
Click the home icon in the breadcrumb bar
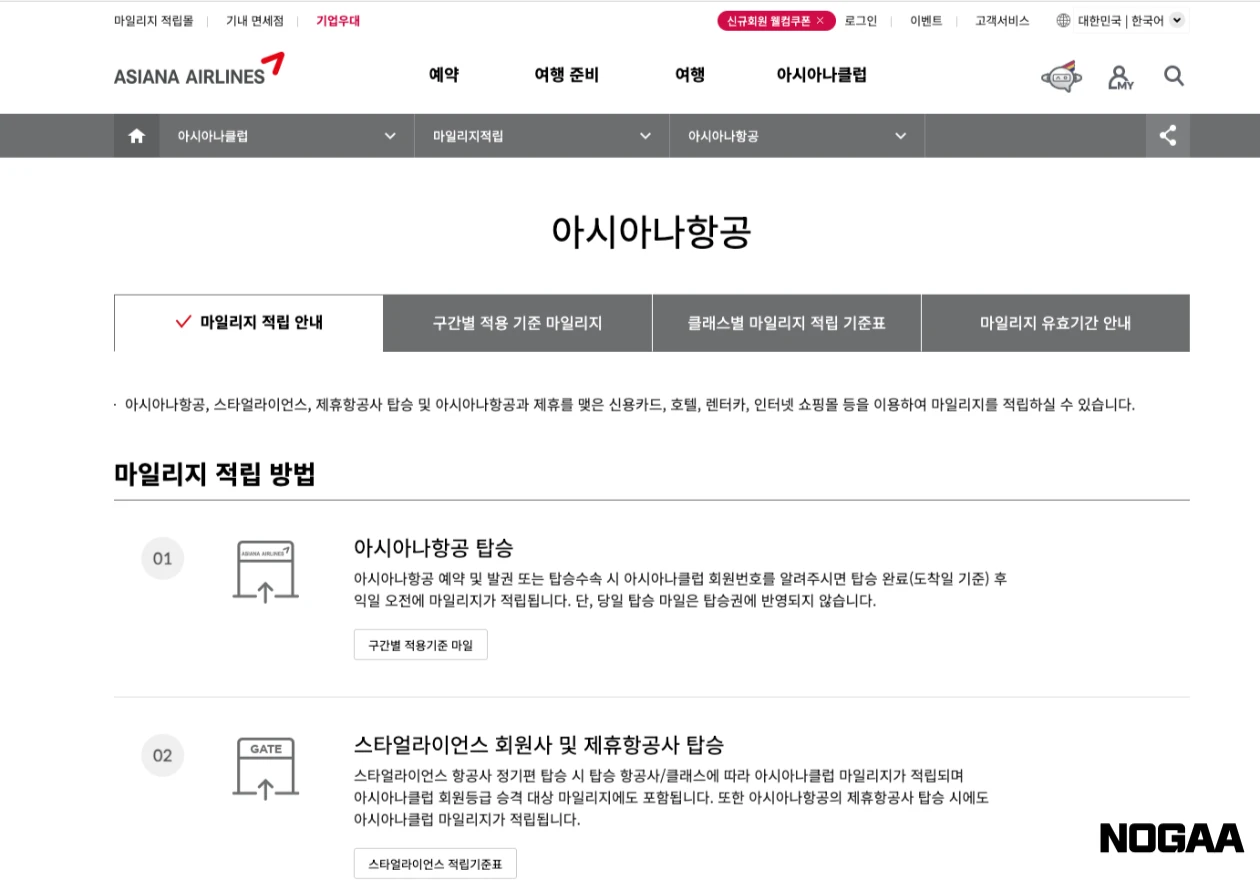(136, 135)
